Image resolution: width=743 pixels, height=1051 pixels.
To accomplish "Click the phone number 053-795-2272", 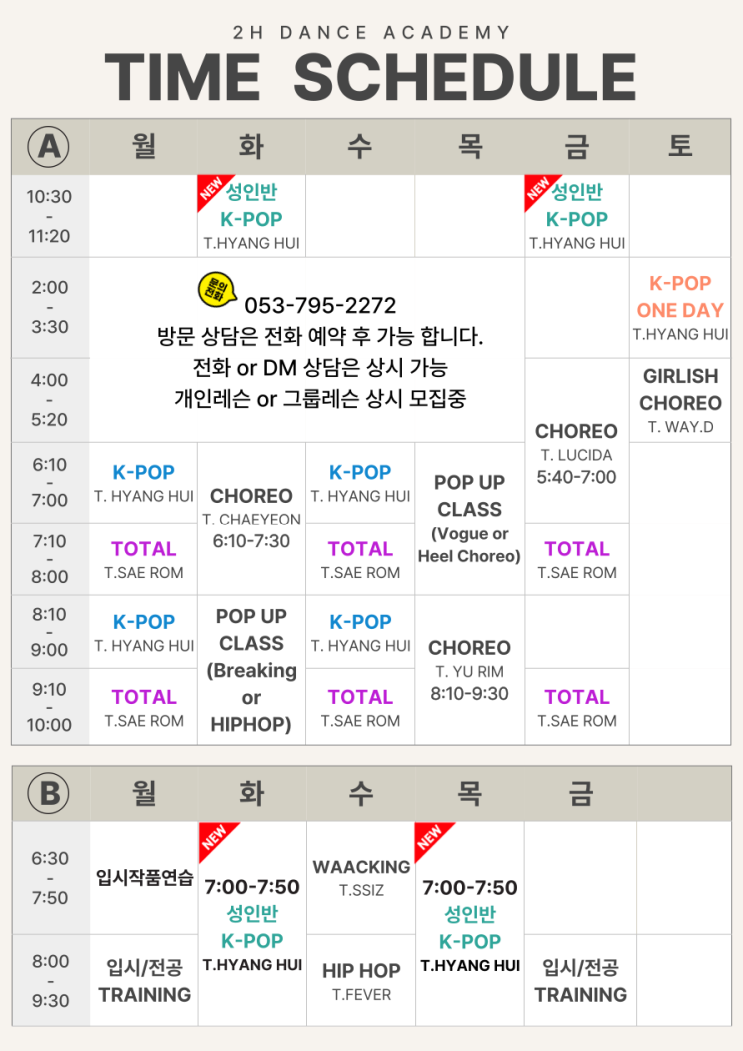I will coord(320,305).
